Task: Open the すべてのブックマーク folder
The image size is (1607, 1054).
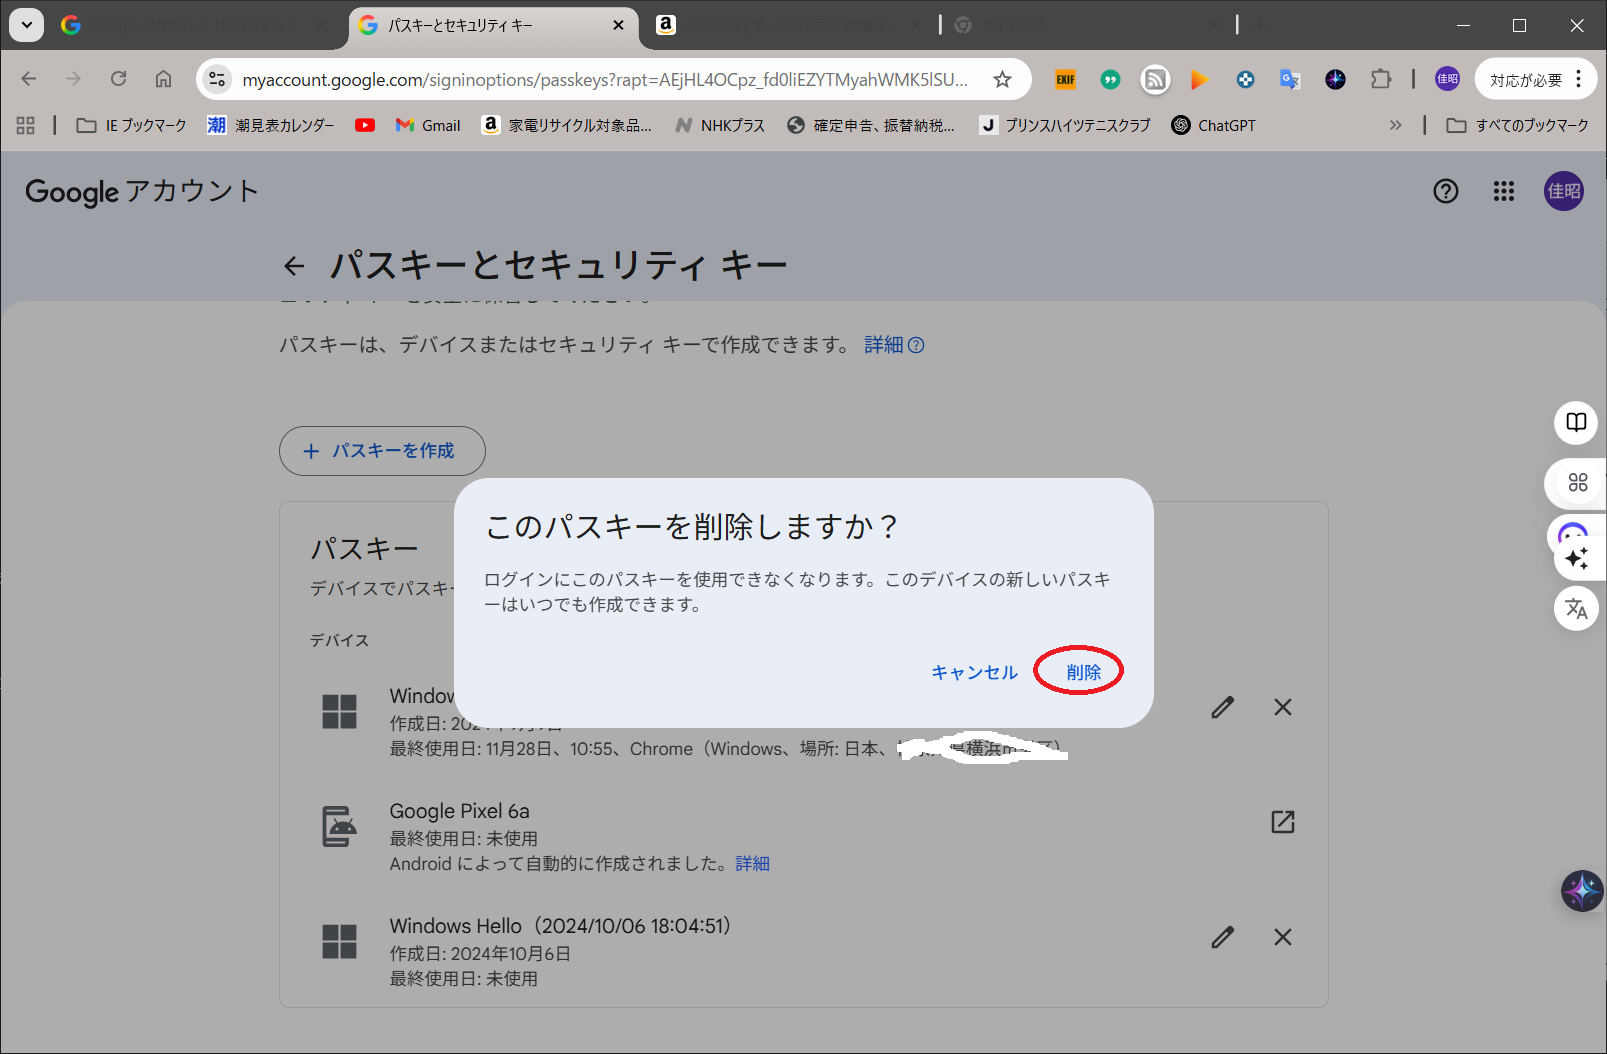Action: 1518,125
